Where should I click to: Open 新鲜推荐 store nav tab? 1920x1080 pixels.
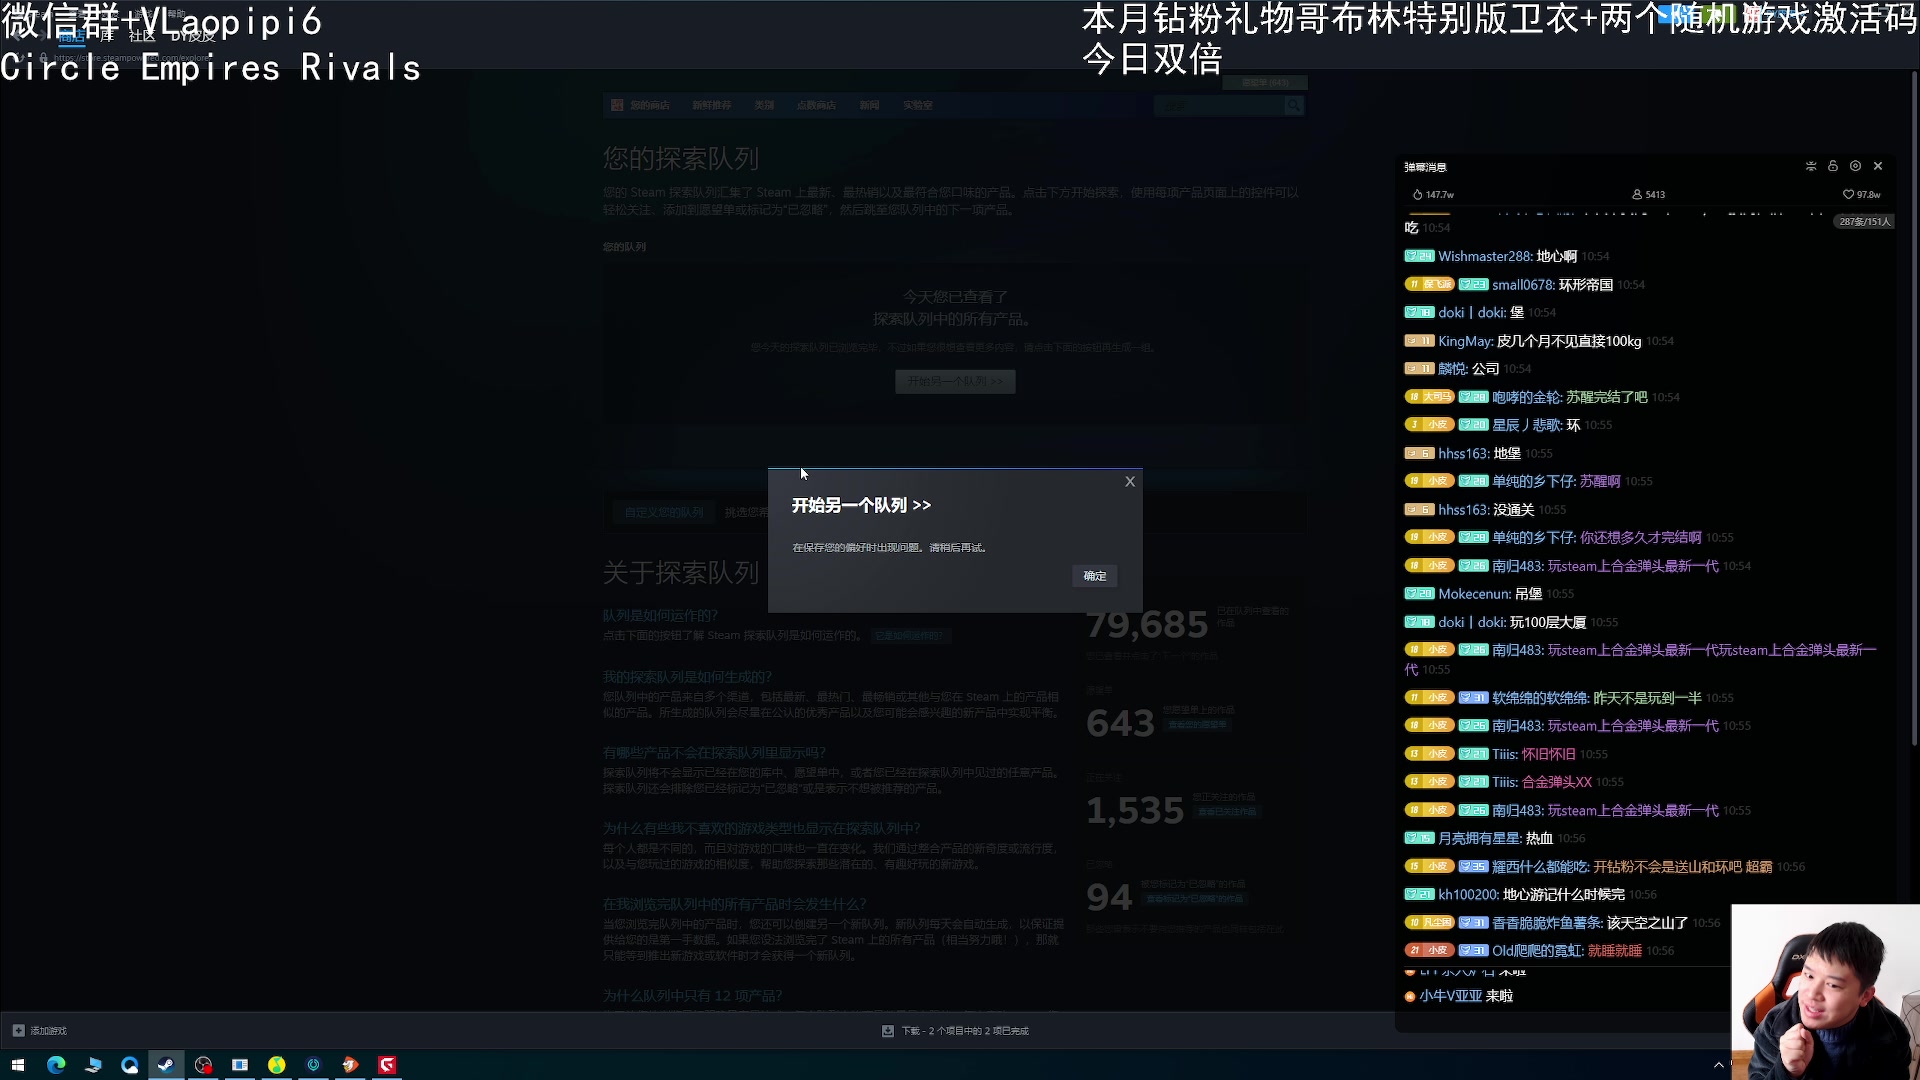coord(711,105)
